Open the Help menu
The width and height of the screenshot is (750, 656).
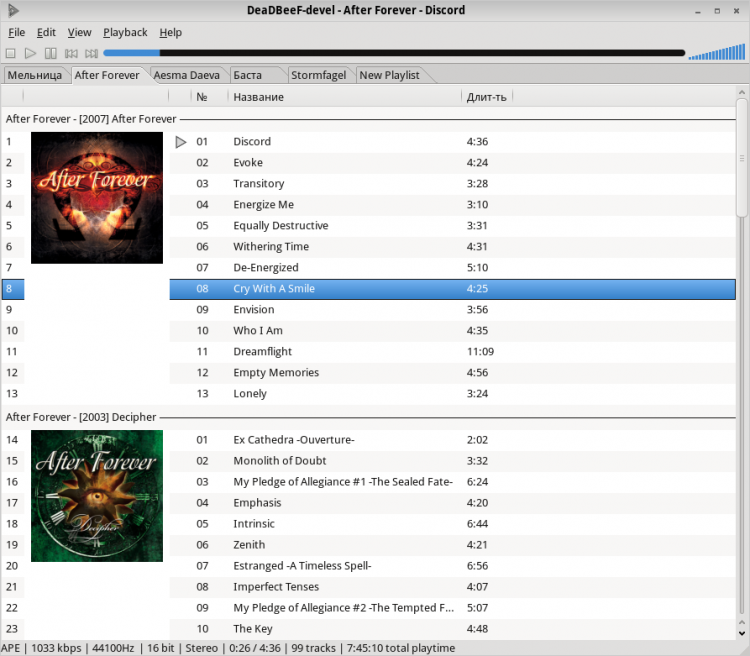[x=171, y=33]
